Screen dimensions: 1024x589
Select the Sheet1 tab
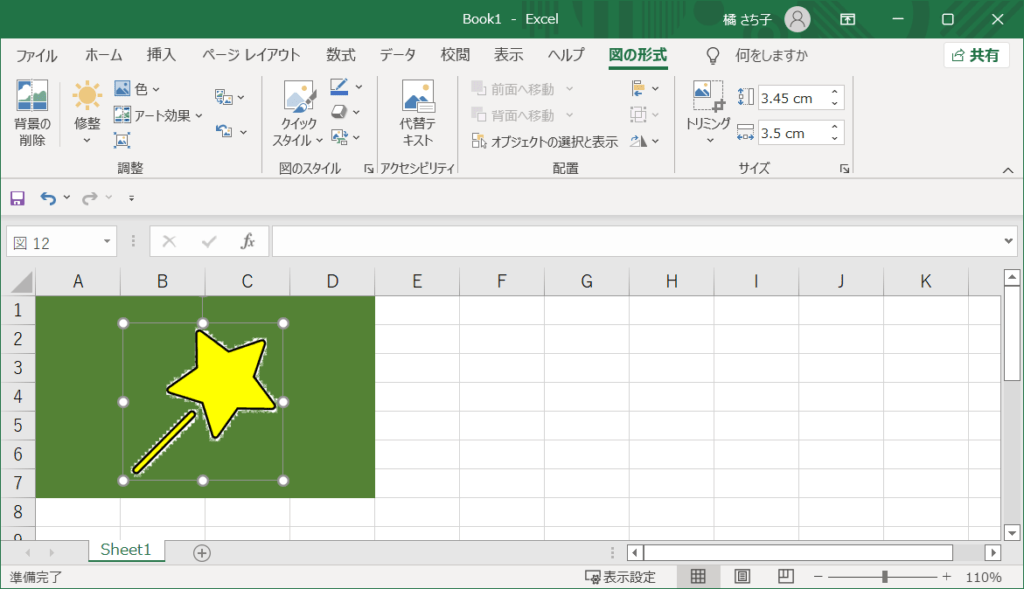pos(126,550)
